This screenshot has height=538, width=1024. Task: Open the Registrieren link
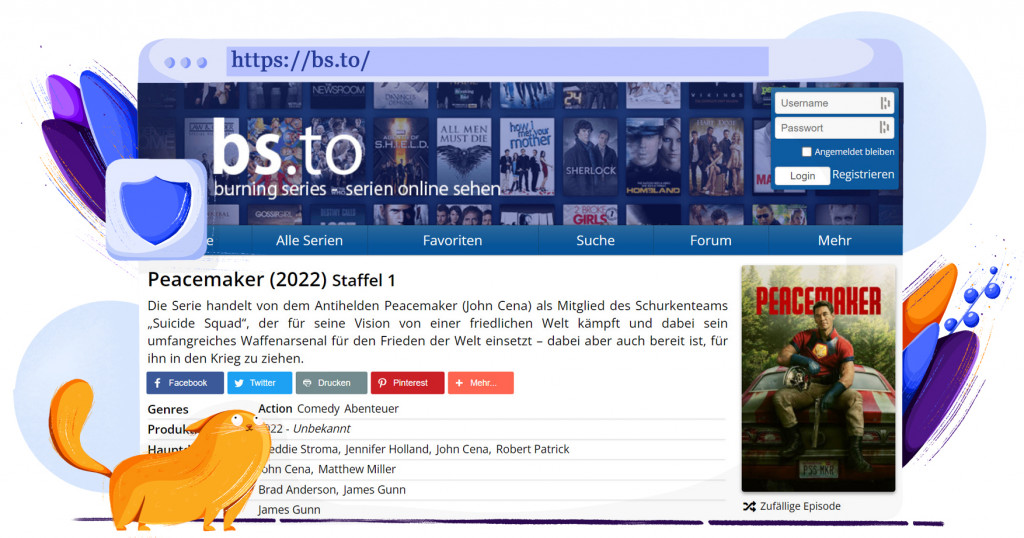(863, 174)
